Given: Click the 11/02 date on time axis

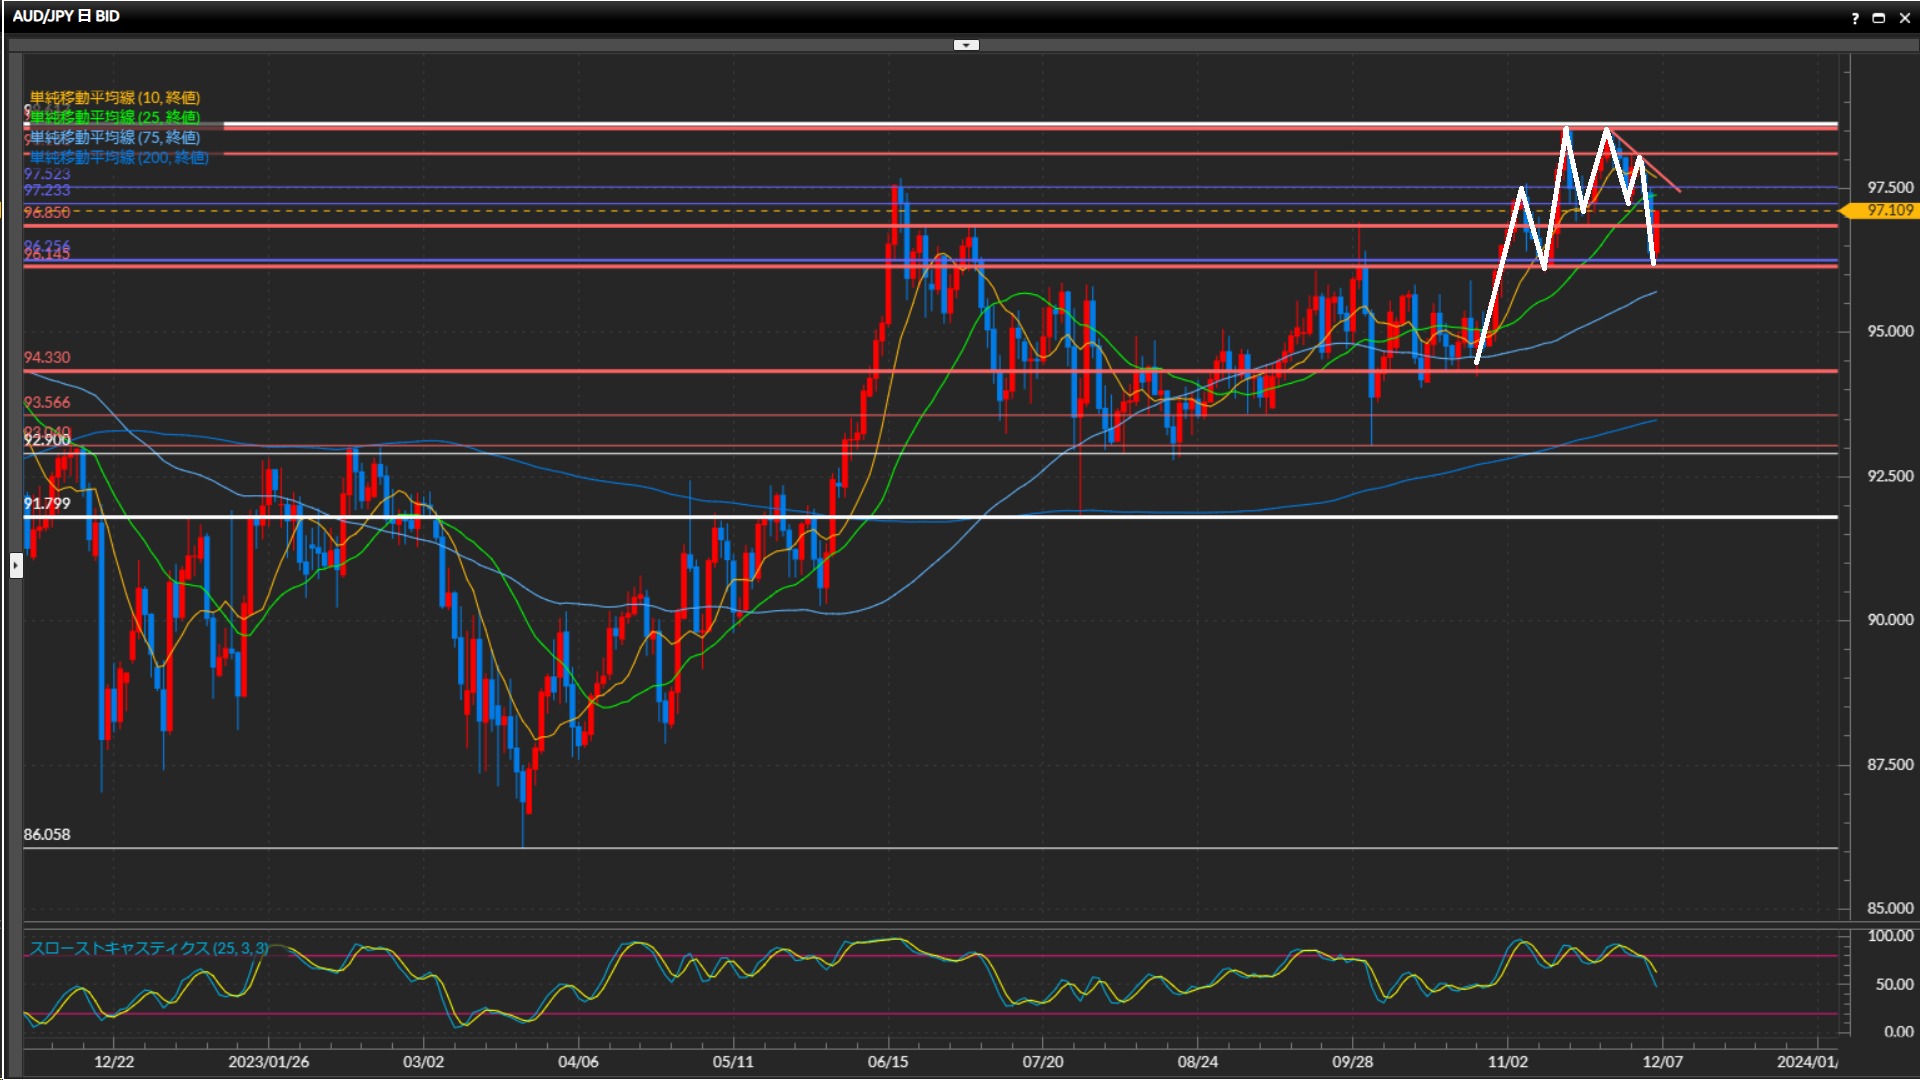Looking at the screenshot, I should click(x=1507, y=1061).
